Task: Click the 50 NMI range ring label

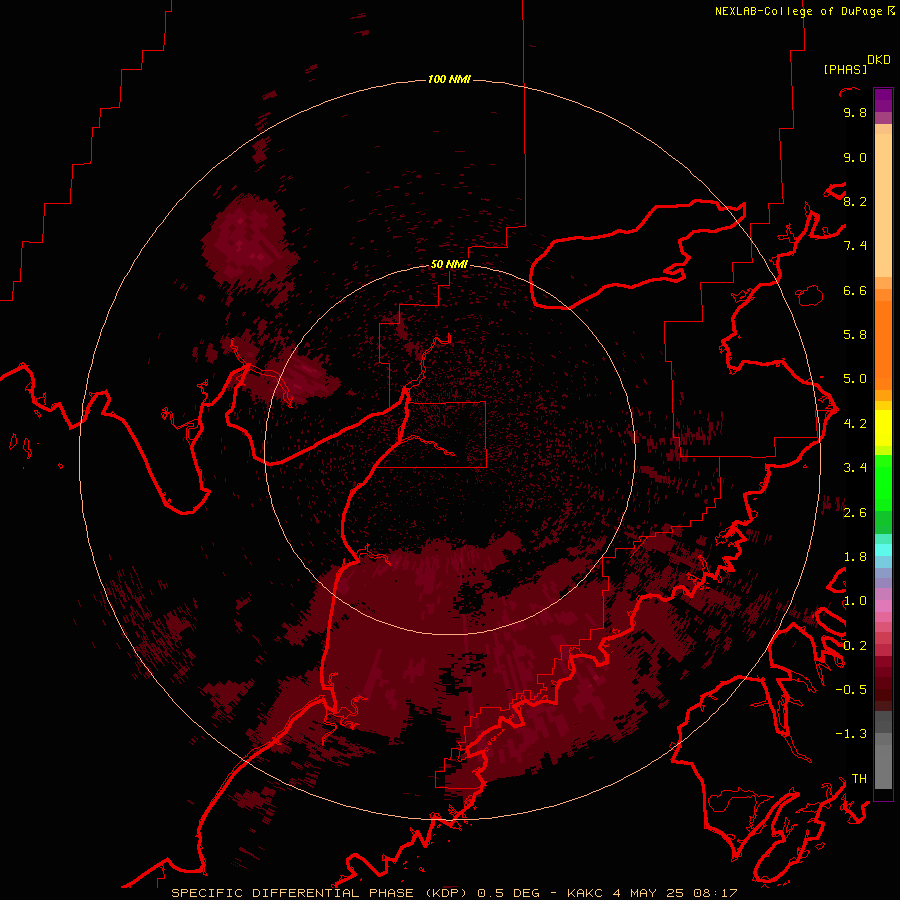Action: [449, 264]
